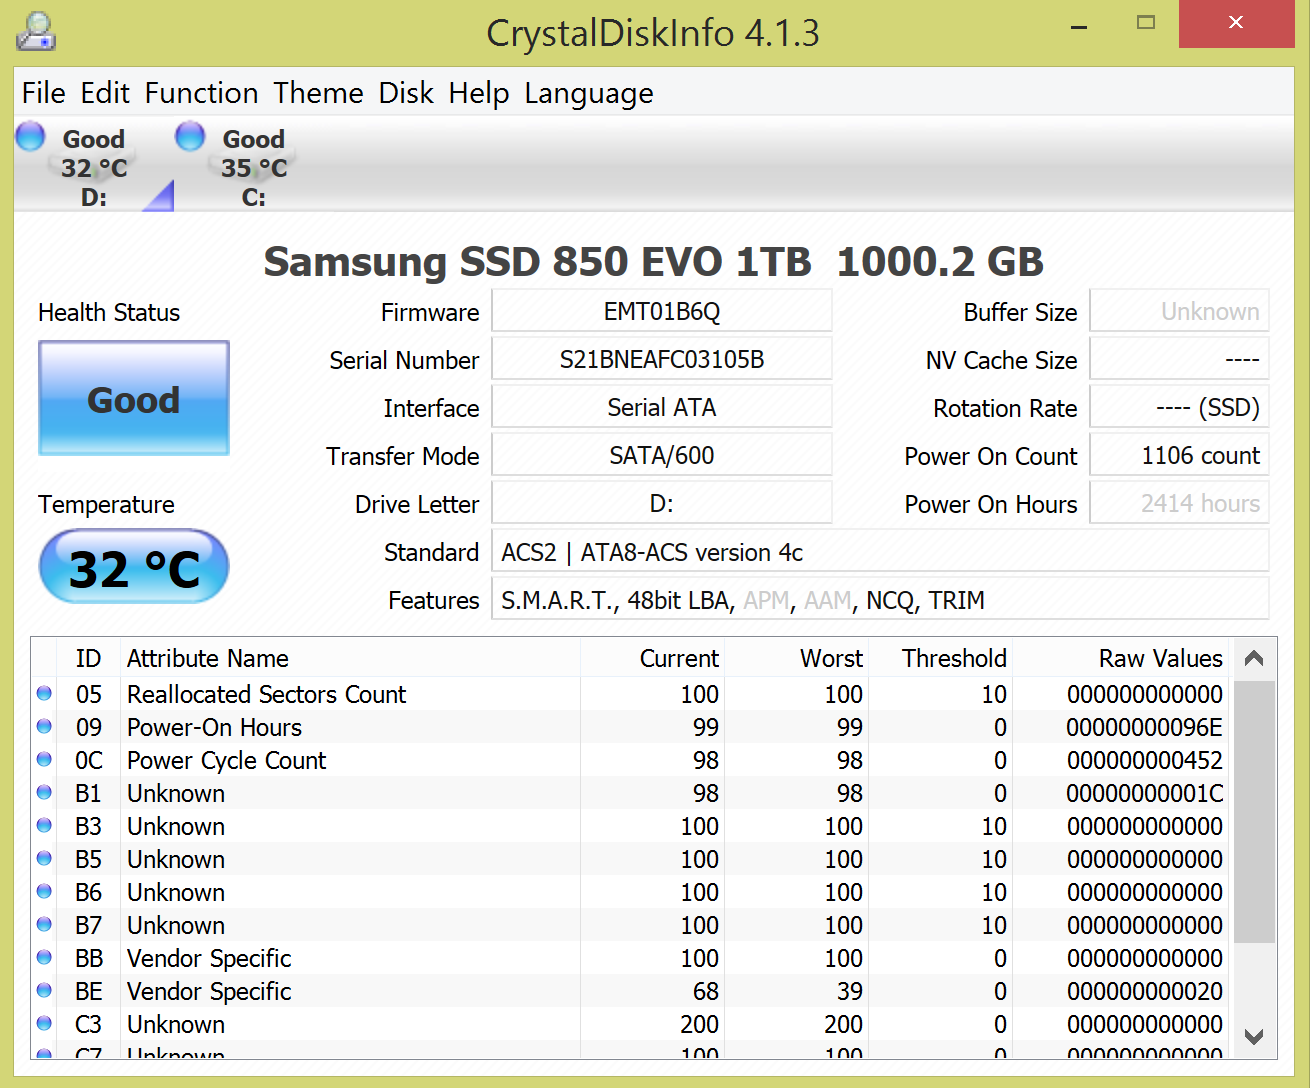
Task: Open the Function menu
Action: coord(201,93)
